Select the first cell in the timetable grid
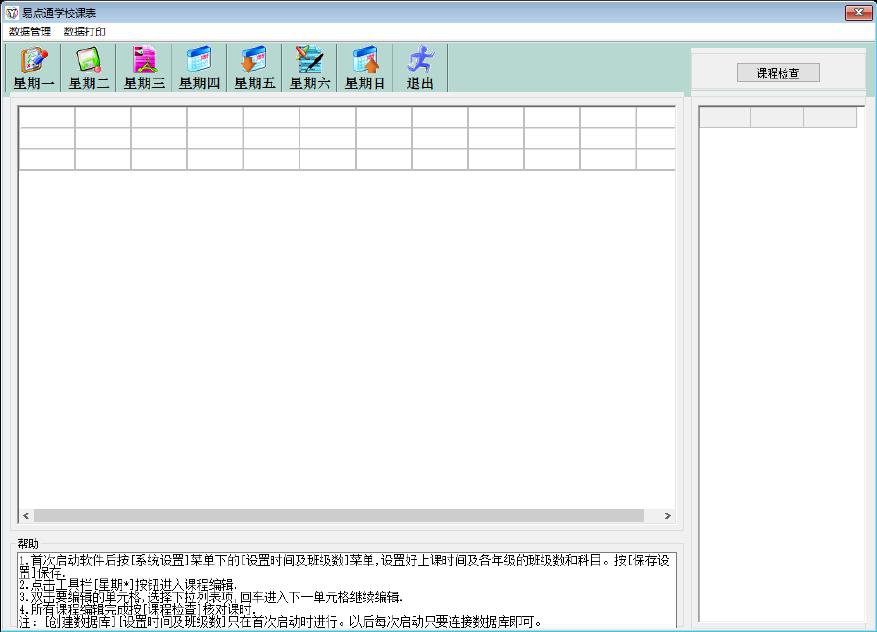 click(x=47, y=117)
